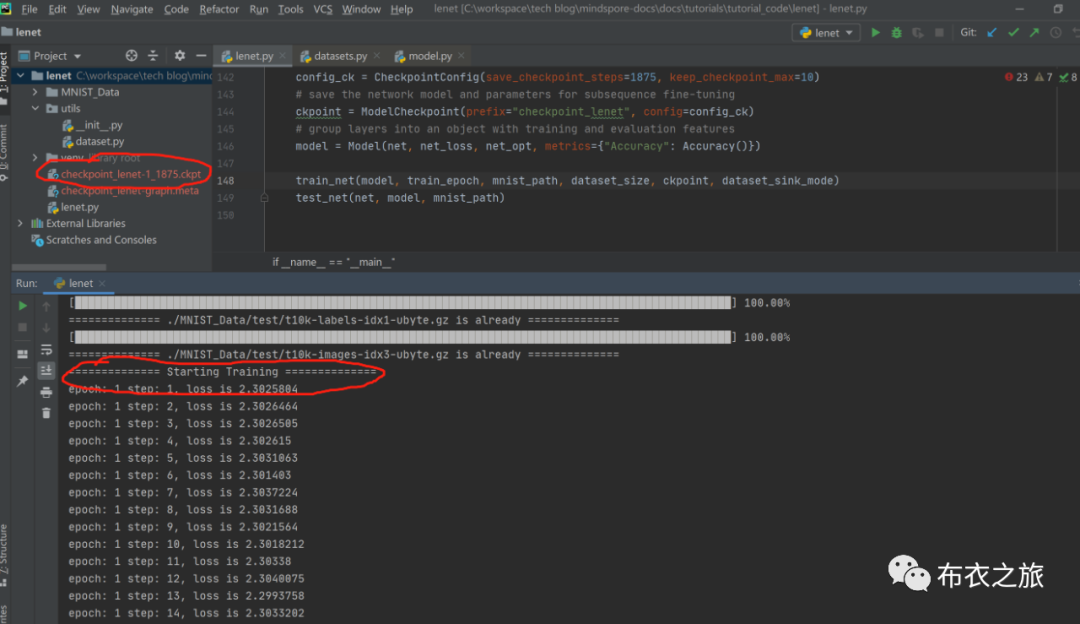Open the Navigate menu
Viewport: 1080px width, 624px height.
point(132,10)
